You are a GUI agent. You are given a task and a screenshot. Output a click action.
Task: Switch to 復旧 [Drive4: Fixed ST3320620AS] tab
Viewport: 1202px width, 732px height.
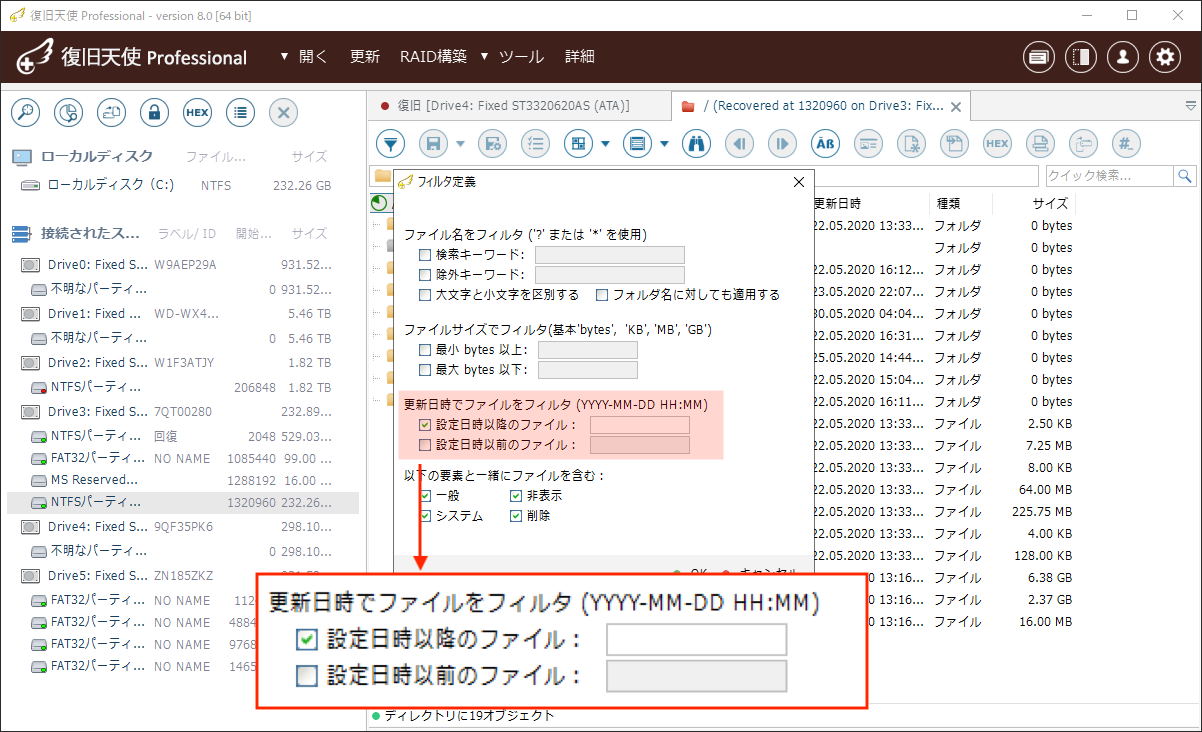tap(519, 105)
